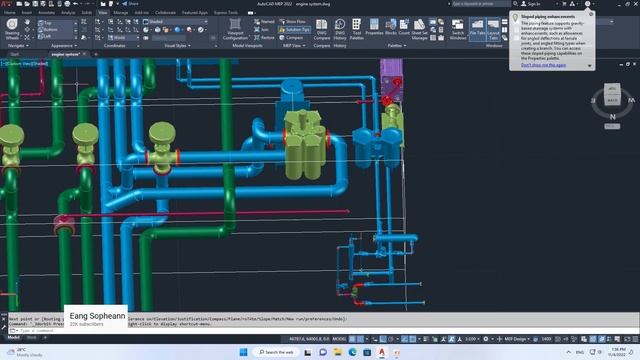The image size is (640, 360).
Task: Click Switch Windows
Action: (458, 29)
